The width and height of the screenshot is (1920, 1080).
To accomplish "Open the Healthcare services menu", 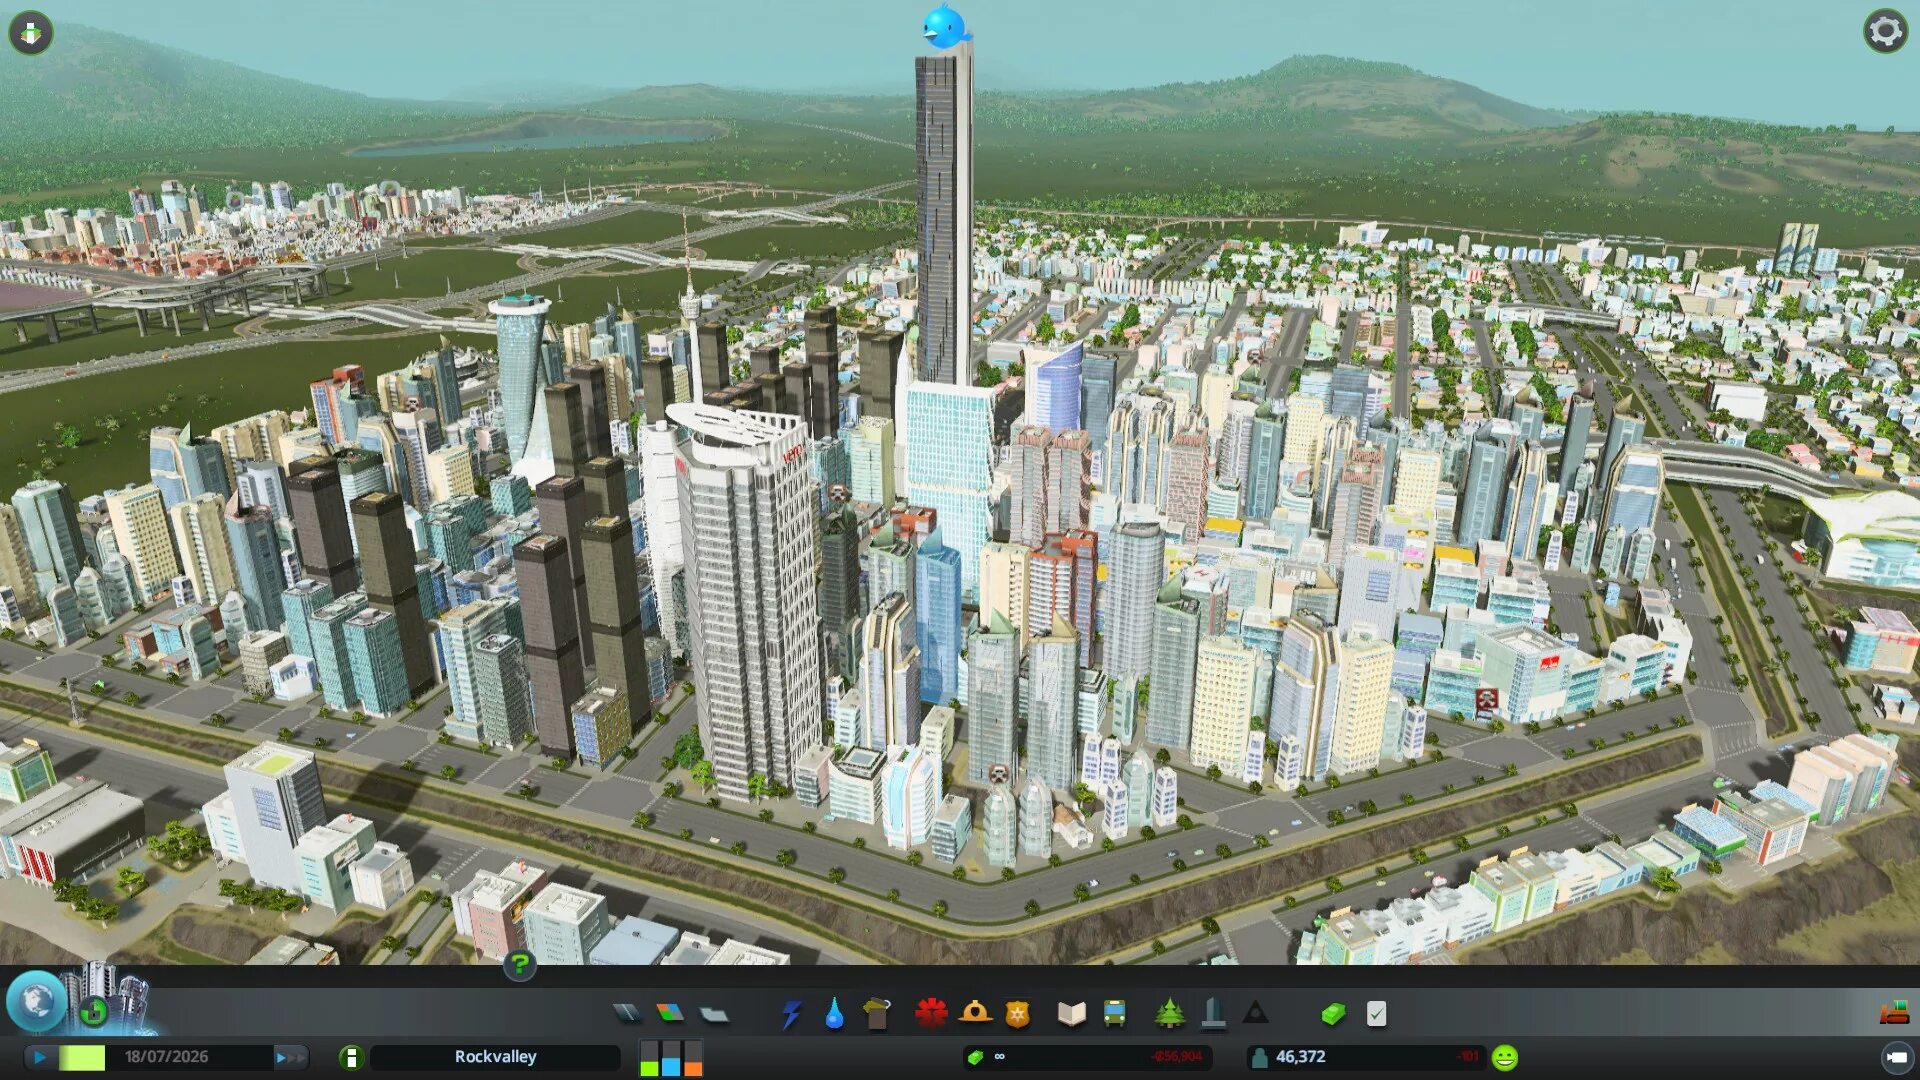I will click(x=931, y=1014).
